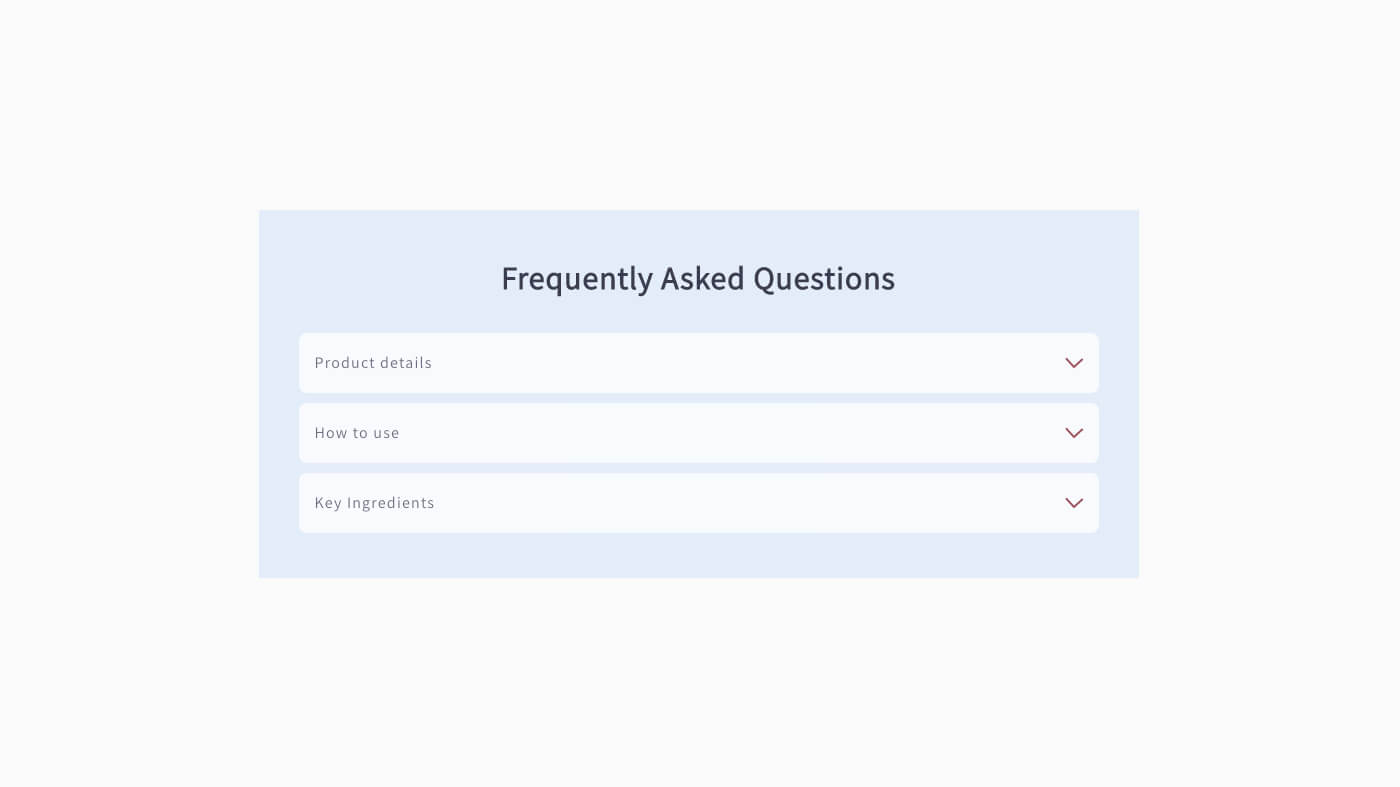This screenshot has height=787, width=1400.
Task: Select the Key Ingredients disclosure triangle
Action: click(x=1074, y=503)
